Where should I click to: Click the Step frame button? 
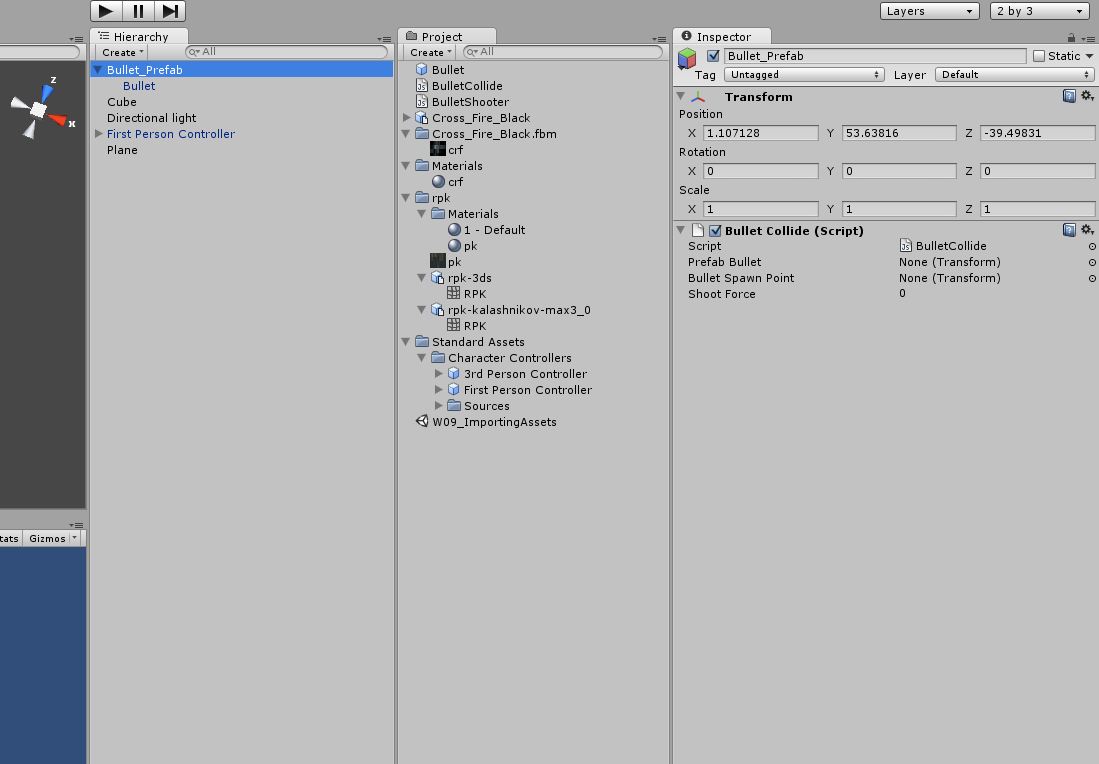pyautogui.click(x=168, y=11)
